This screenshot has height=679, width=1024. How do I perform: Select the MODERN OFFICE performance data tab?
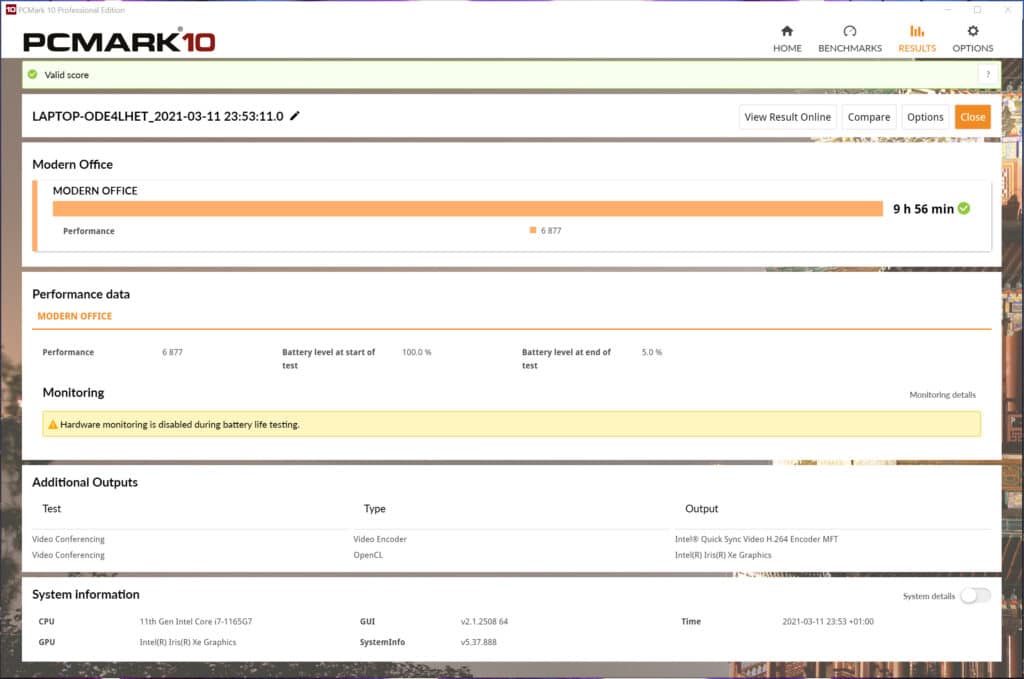click(74, 316)
